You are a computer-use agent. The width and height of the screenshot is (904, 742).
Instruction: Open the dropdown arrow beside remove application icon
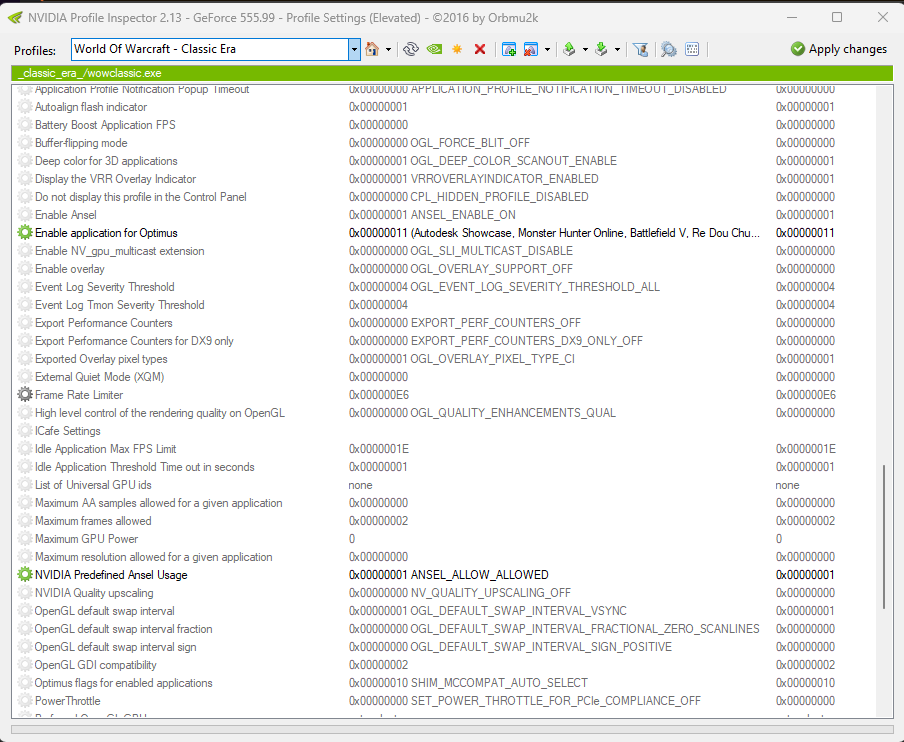tap(547, 50)
